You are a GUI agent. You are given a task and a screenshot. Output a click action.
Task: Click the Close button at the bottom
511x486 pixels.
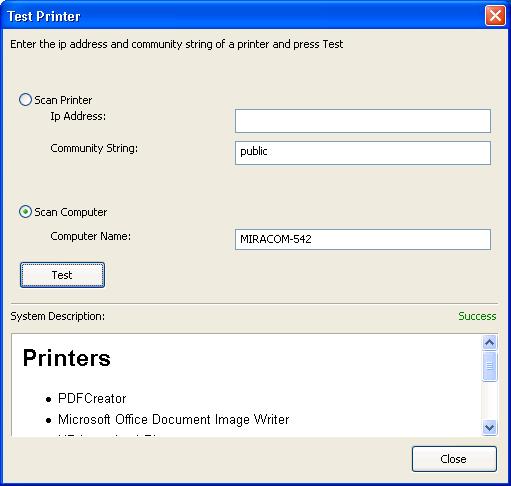tap(454, 459)
